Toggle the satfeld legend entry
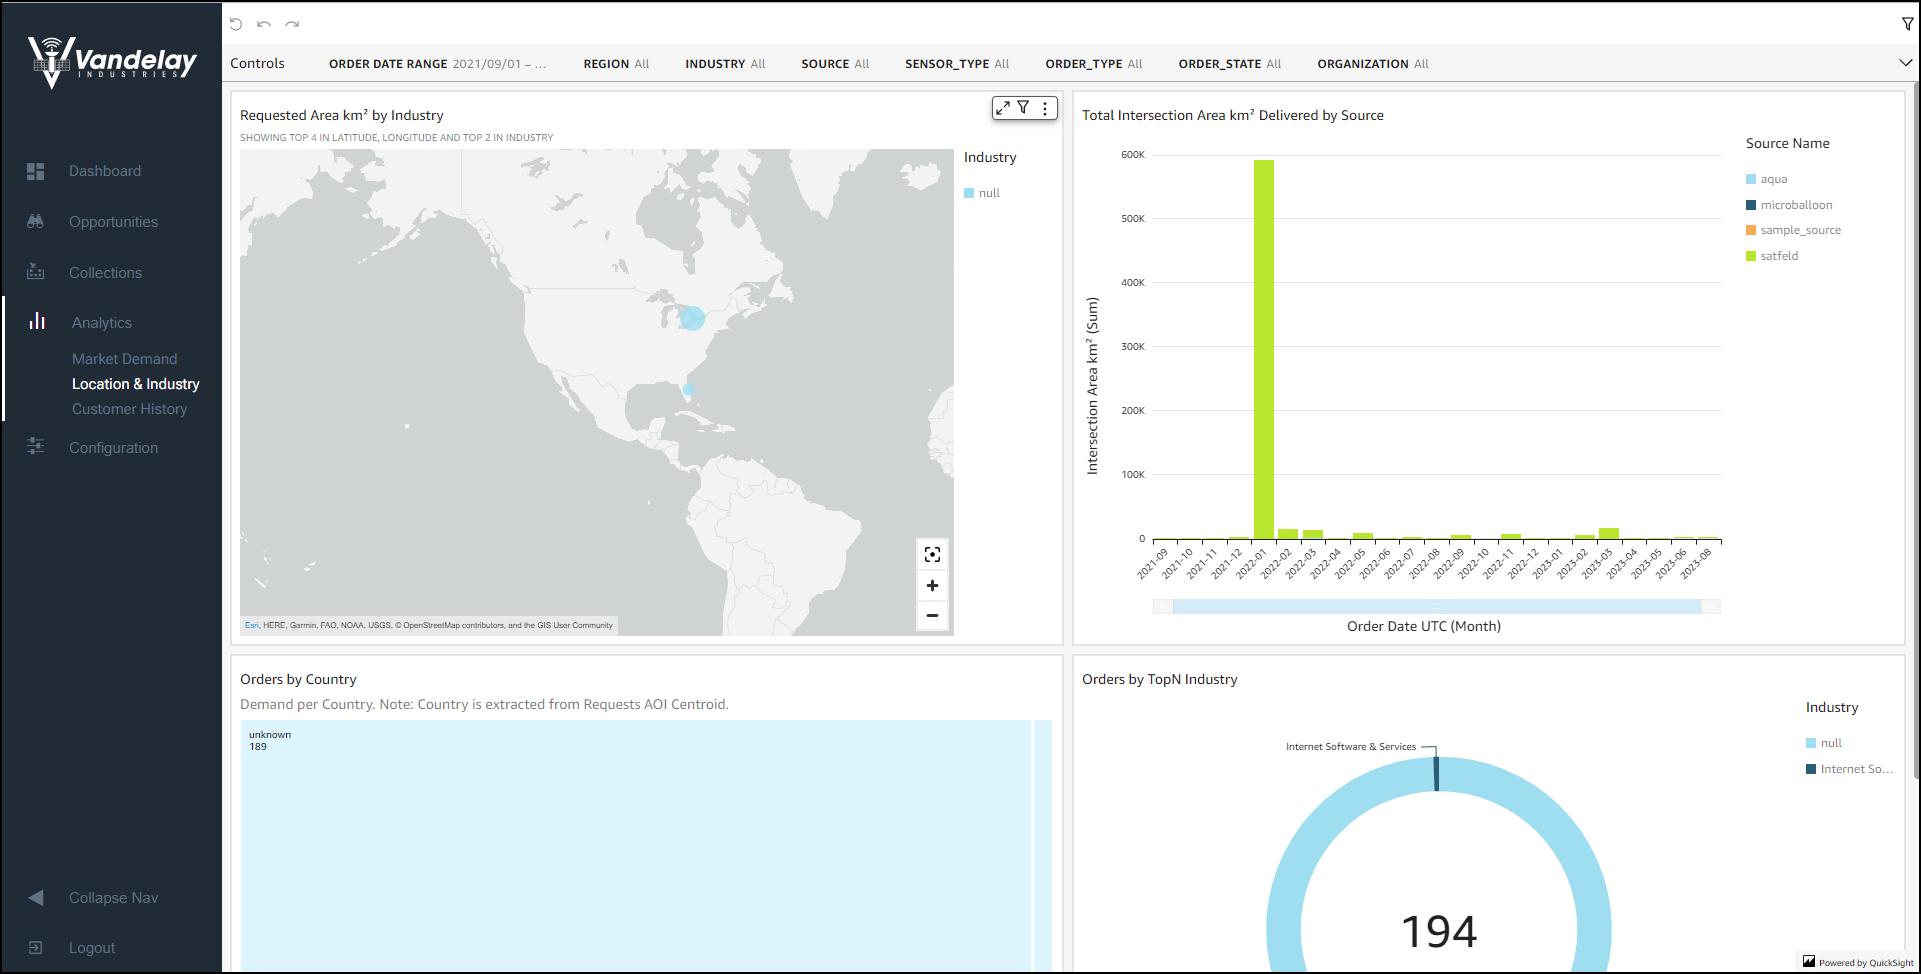Viewport: 1921px width, 974px height. [1772, 256]
